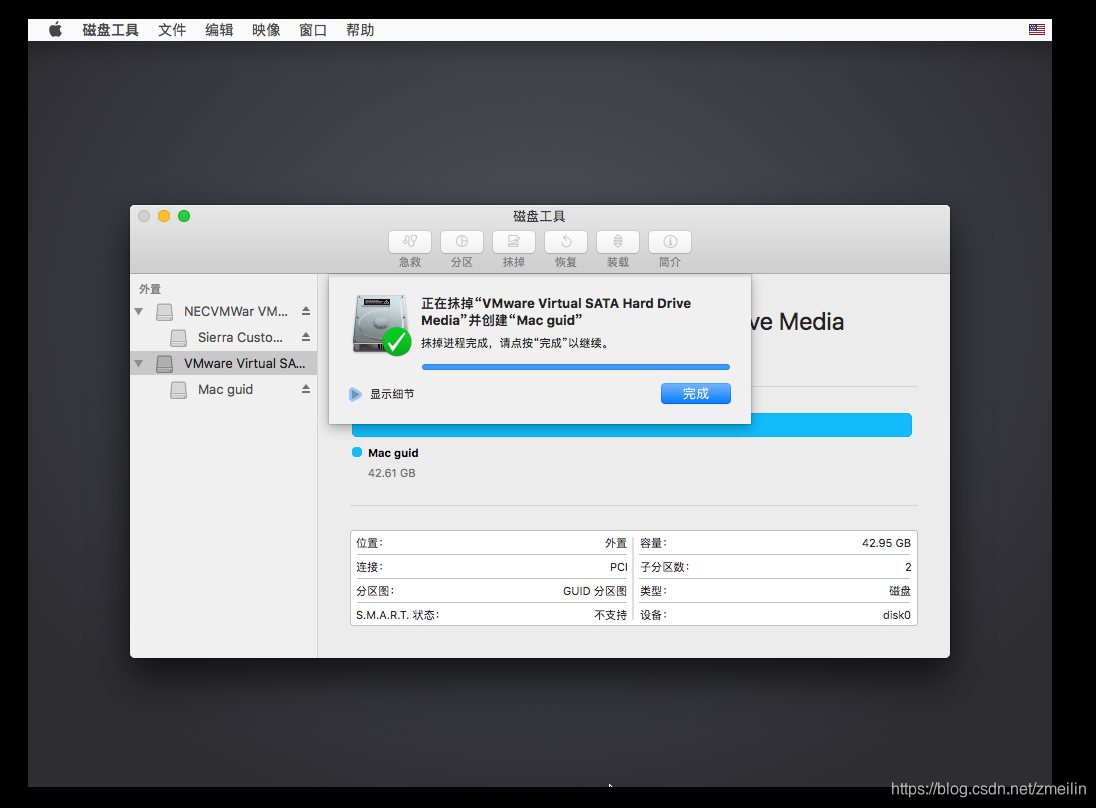Click the Mac guid blue legend swatch

coord(357,452)
